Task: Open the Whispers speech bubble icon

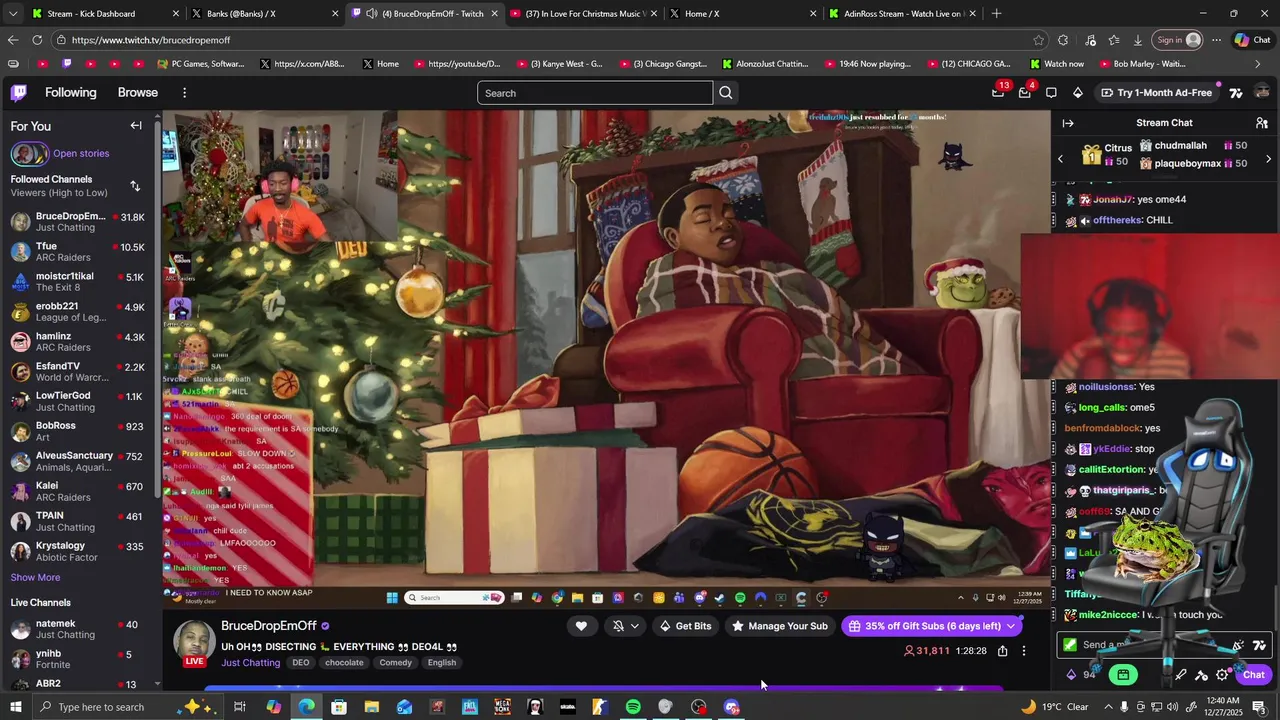Action: pos(1051,93)
